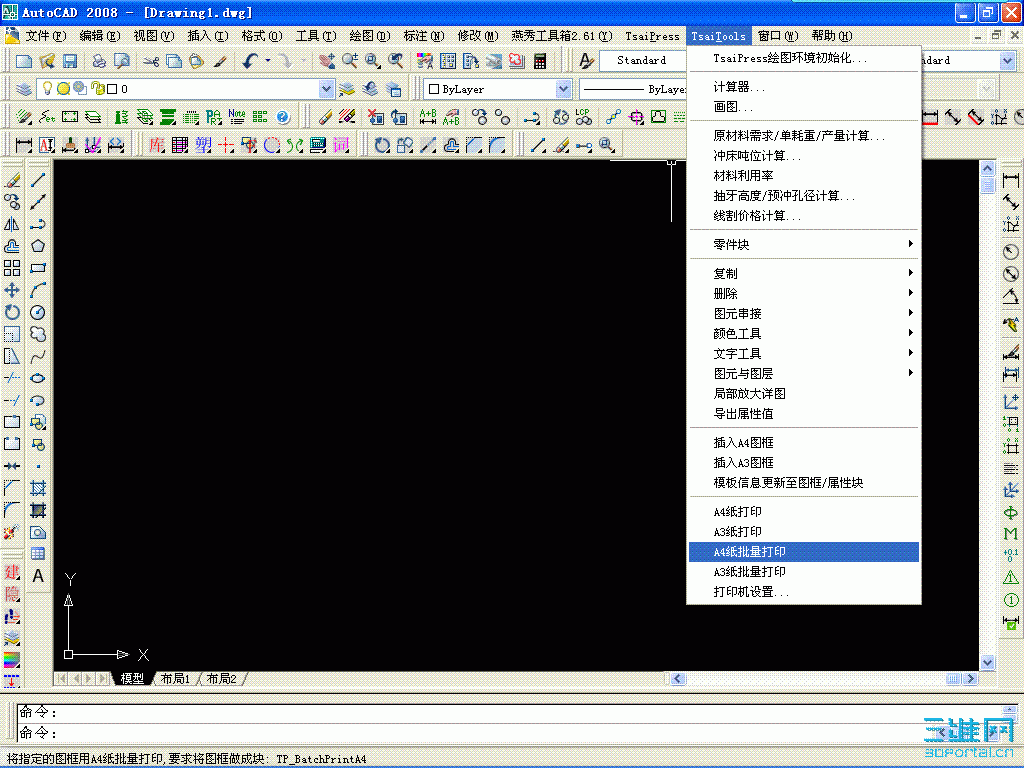Choose A3纸批量打印 menu entry
The height and width of the screenshot is (768, 1024).
tap(805, 572)
